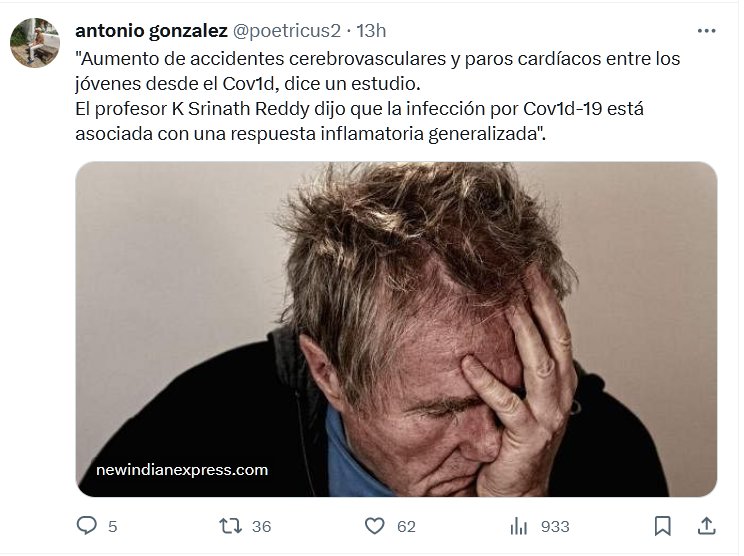Screen dimensions: 744x556
Task: Repost the tweet using the retweet arrows icon
Action: point(231,526)
